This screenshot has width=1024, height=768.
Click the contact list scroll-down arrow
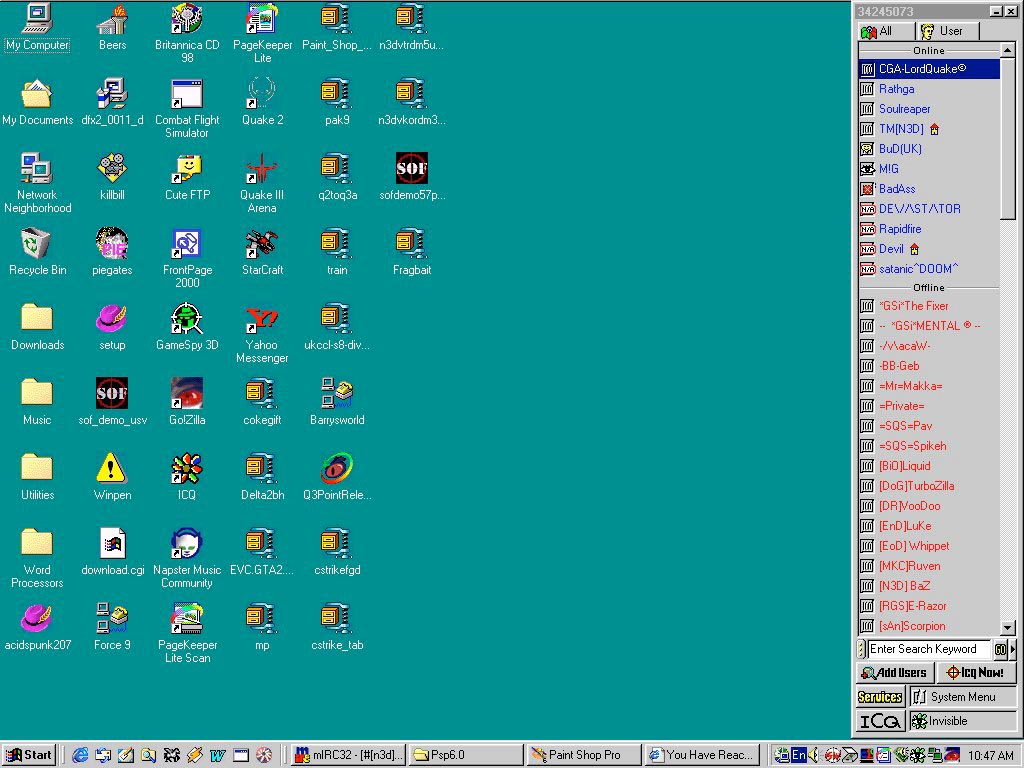click(x=1008, y=628)
